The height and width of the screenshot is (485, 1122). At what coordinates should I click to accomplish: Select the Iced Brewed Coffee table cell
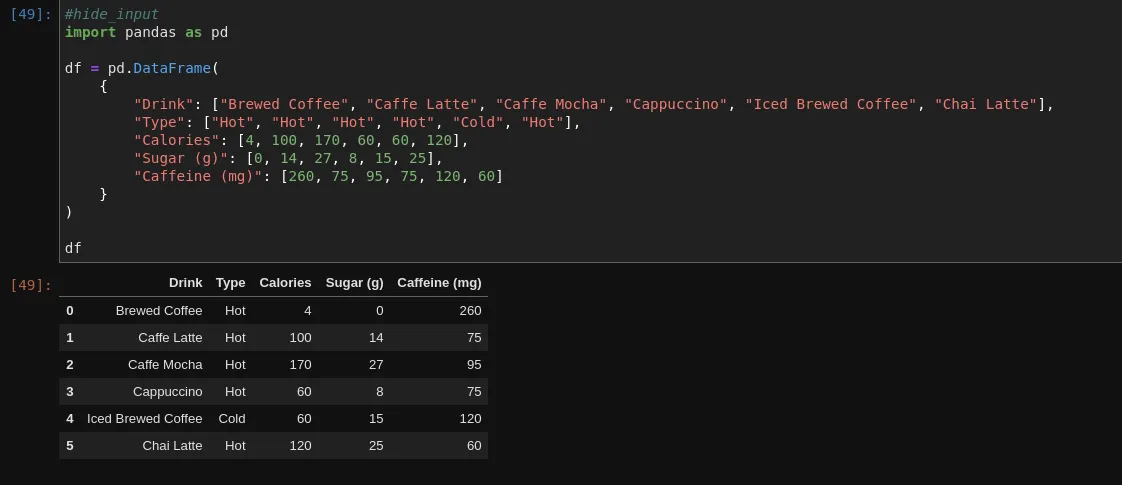point(145,419)
